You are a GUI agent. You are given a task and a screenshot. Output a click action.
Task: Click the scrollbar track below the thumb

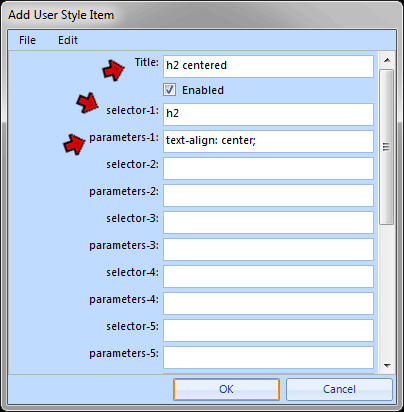[x=387, y=292]
